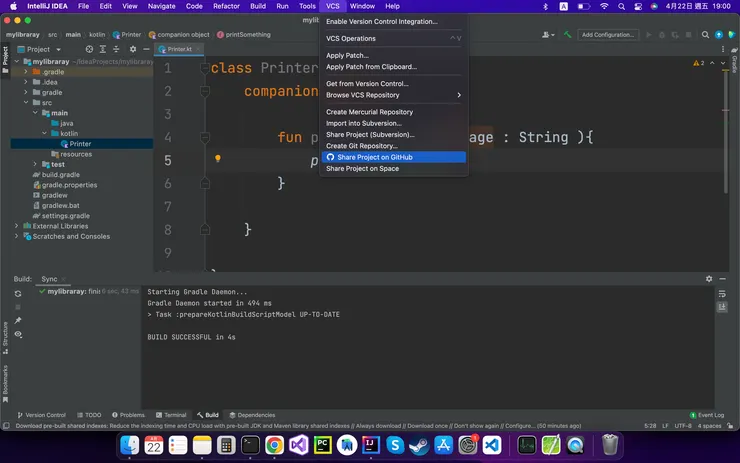Viewport: 740px width, 463px height.
Task: Open Project tool window settings gear
Action: click(x=132, y=49)
